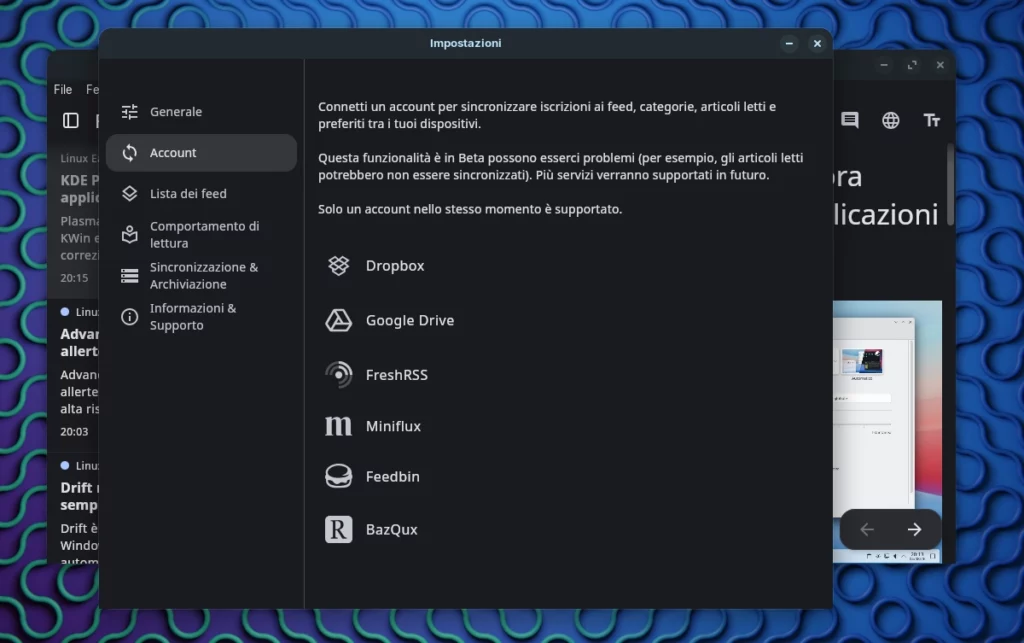Close the Impostazioni dialog
The width and height of the screenshot is (1024, 643).
pyautogui.click(x=817, y=43)
